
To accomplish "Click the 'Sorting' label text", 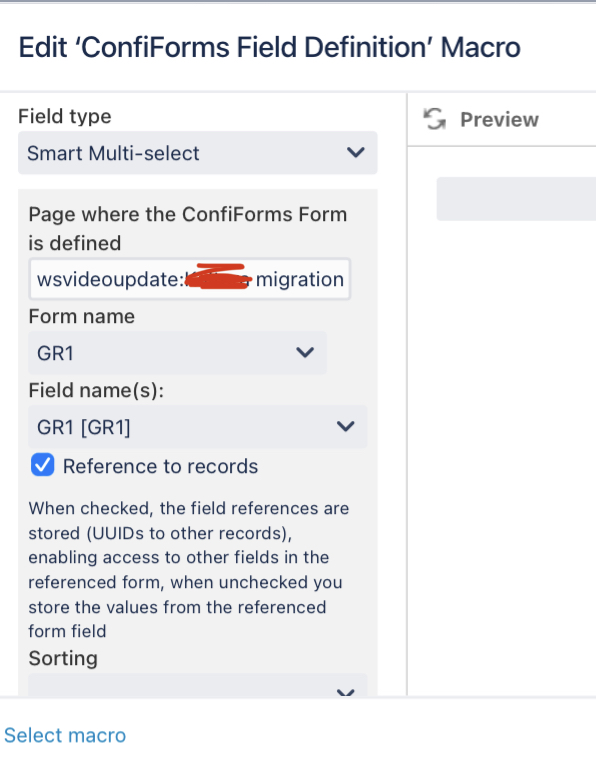I will pyautogui.click(x=63, y=659).
